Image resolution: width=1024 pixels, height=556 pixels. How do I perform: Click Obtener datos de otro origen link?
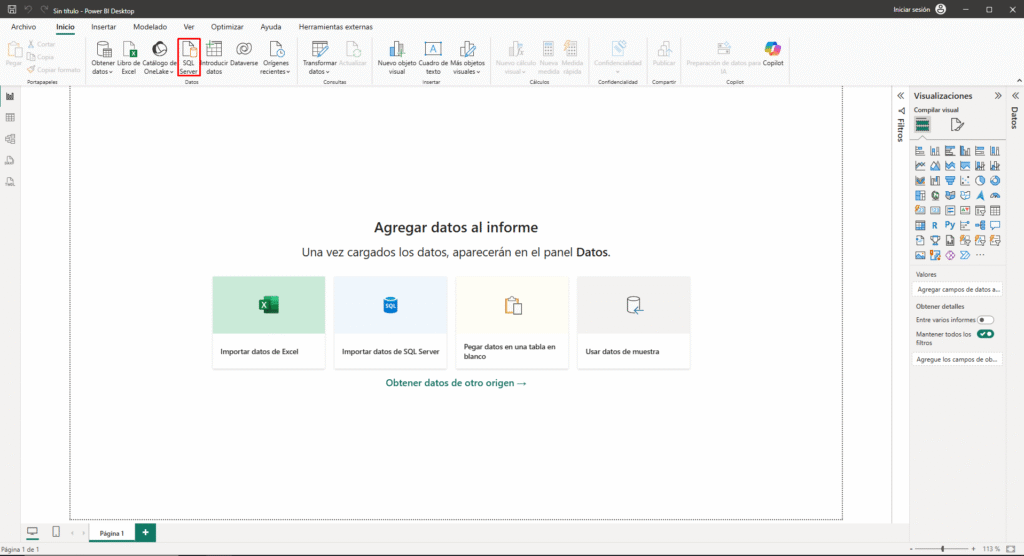tap(455, 383)
